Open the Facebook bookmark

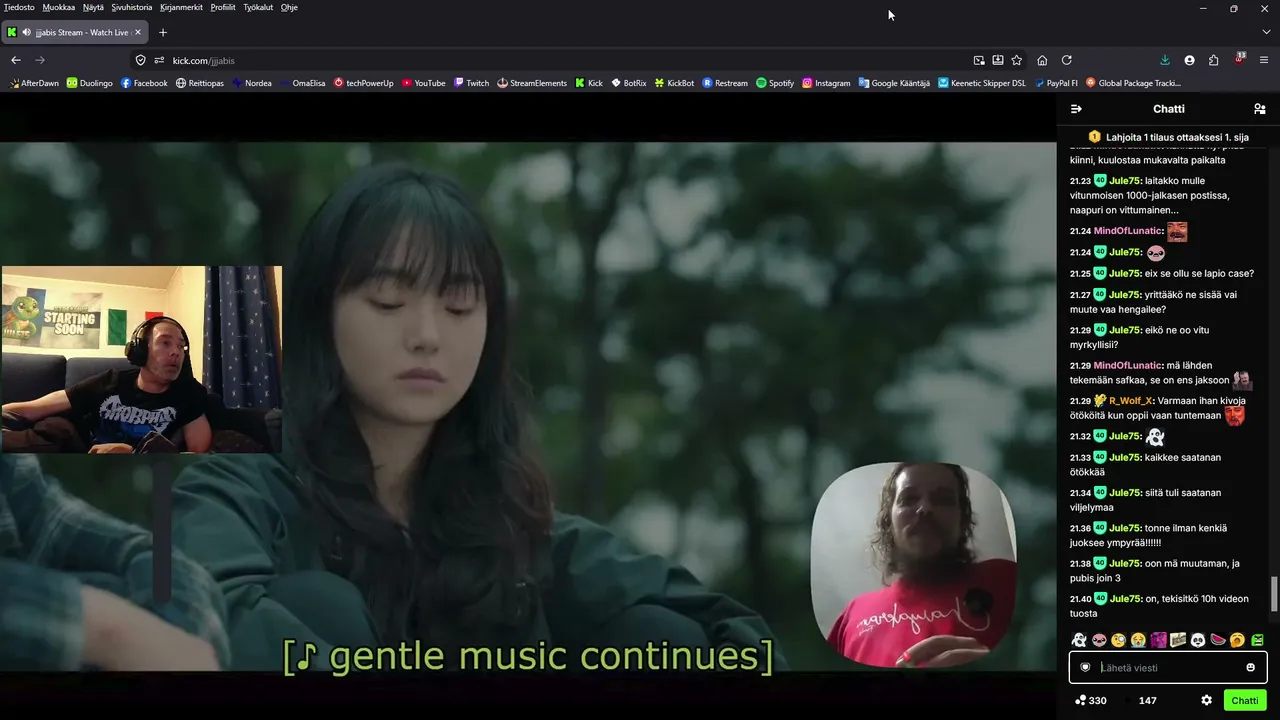144,83
